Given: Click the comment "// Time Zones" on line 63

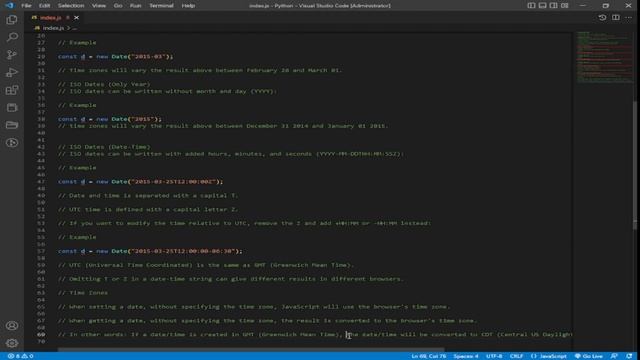Looking at the screenshot, I should pyautogui.click(x=83, y=293).
